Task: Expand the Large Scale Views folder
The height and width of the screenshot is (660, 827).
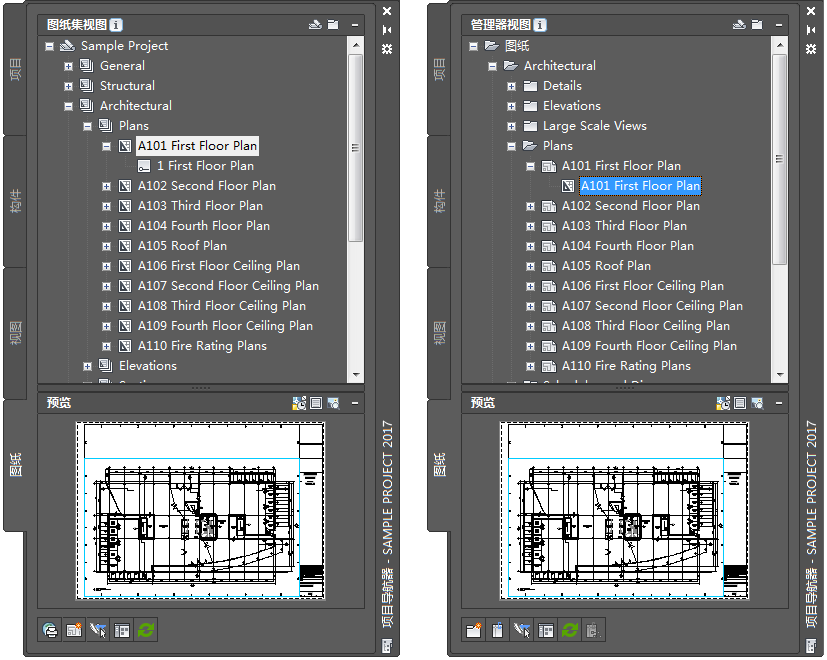Action: (x=512, y=126)
